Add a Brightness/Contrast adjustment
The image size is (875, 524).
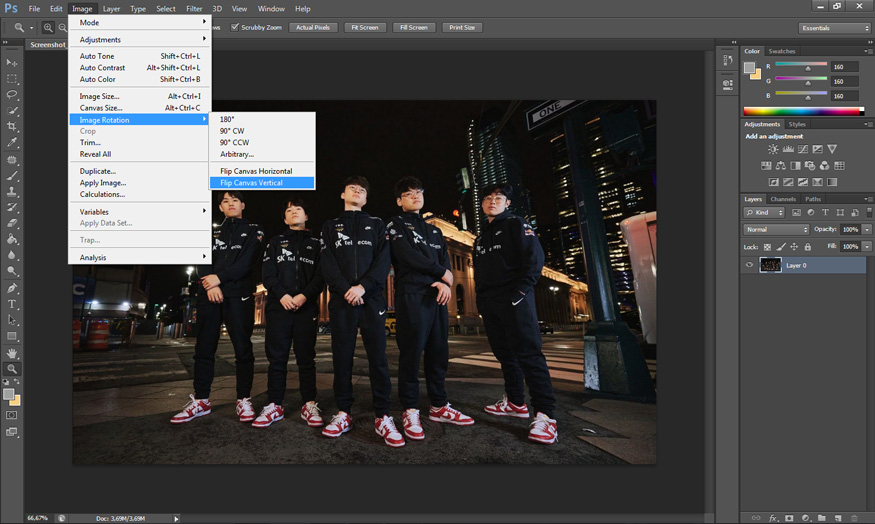772,149
